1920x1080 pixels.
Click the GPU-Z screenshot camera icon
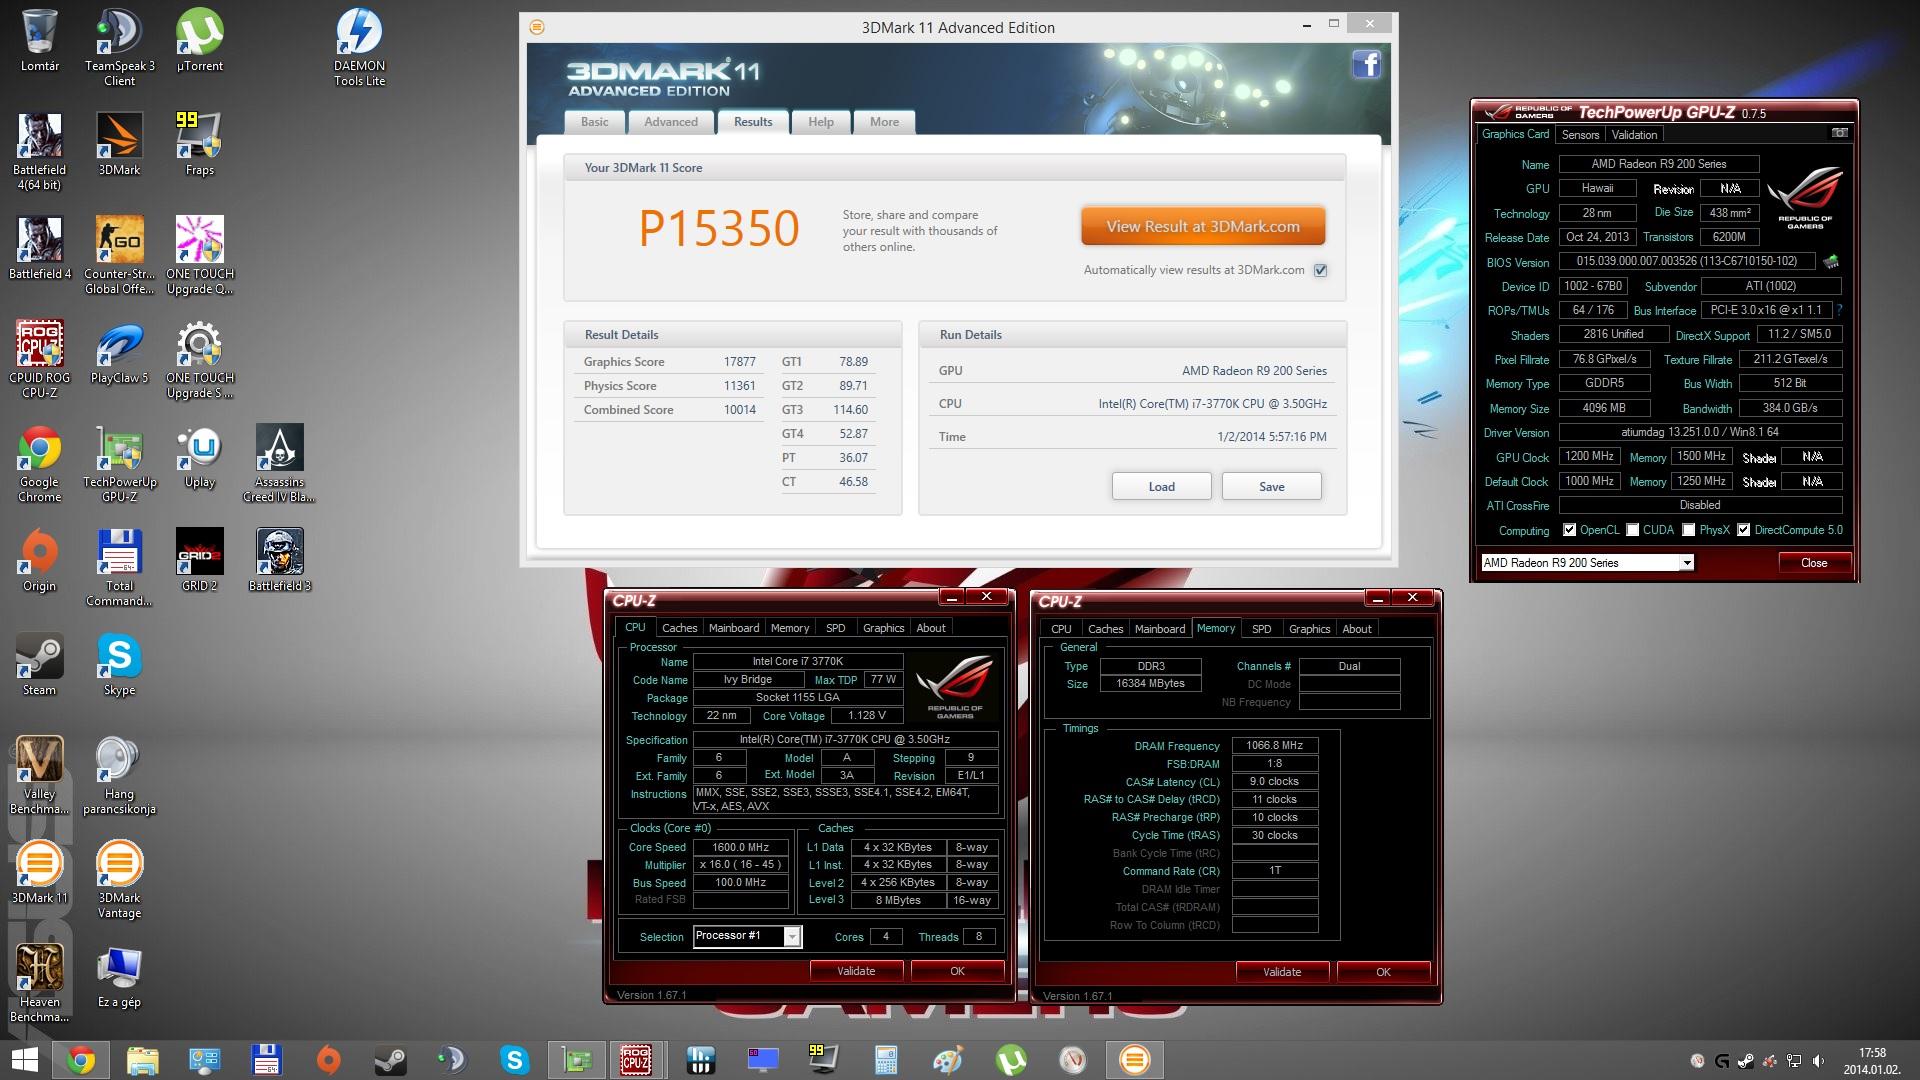point(1839,133)
